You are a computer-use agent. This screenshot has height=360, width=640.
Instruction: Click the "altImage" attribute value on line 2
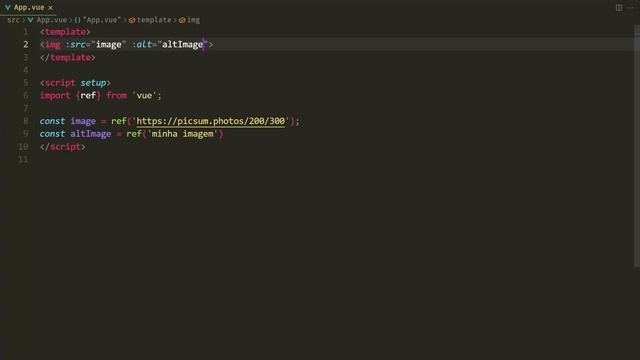pyautogui.click(x=182, y=44)
